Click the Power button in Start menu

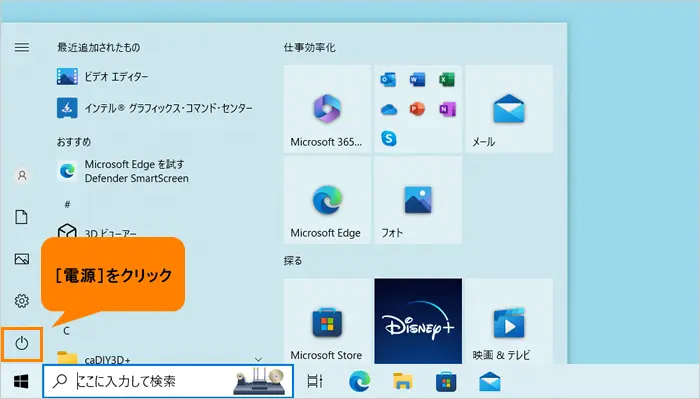click(21, 344)
